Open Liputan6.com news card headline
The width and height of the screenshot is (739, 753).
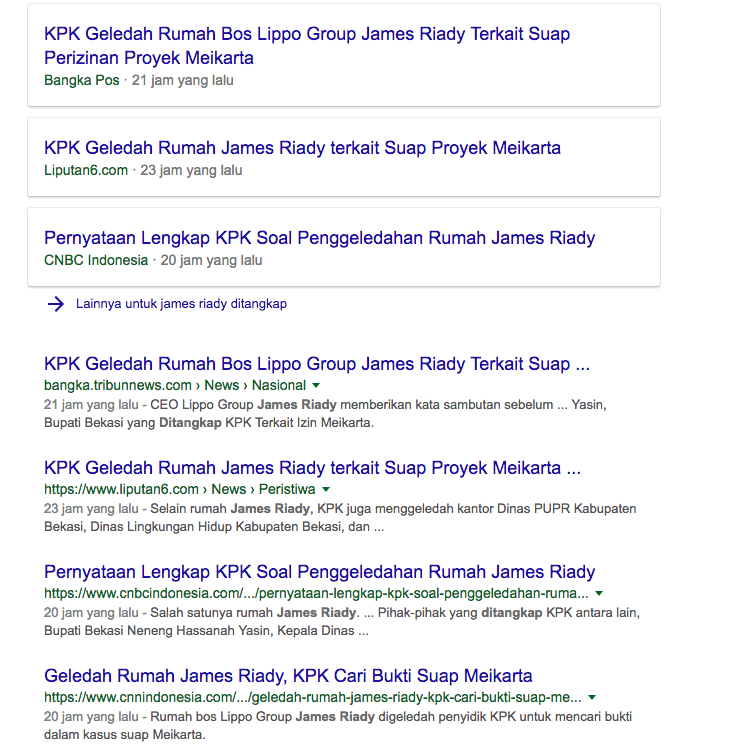[x=302, y=148]
